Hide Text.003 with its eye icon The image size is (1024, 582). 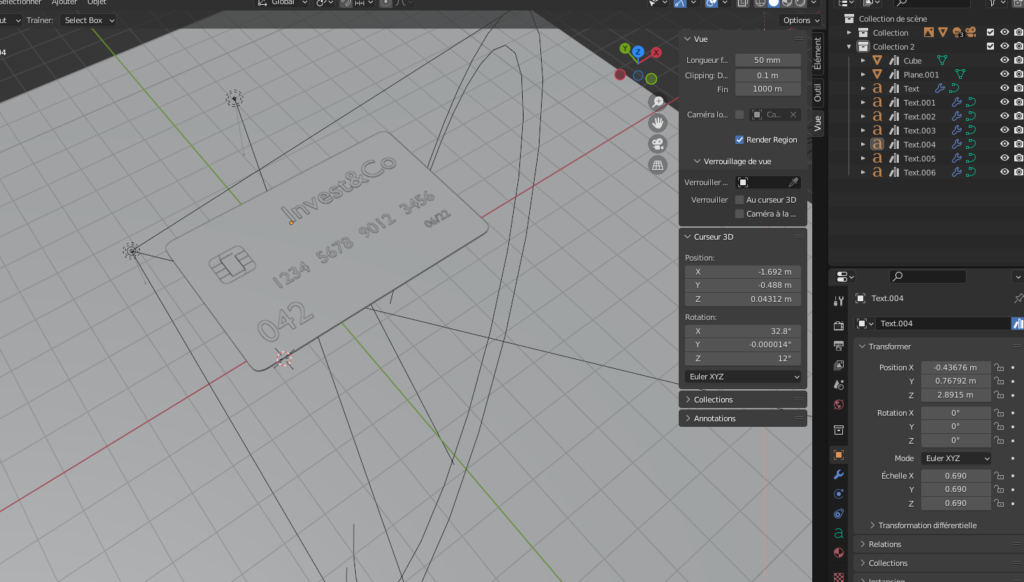coord(1004,131)
